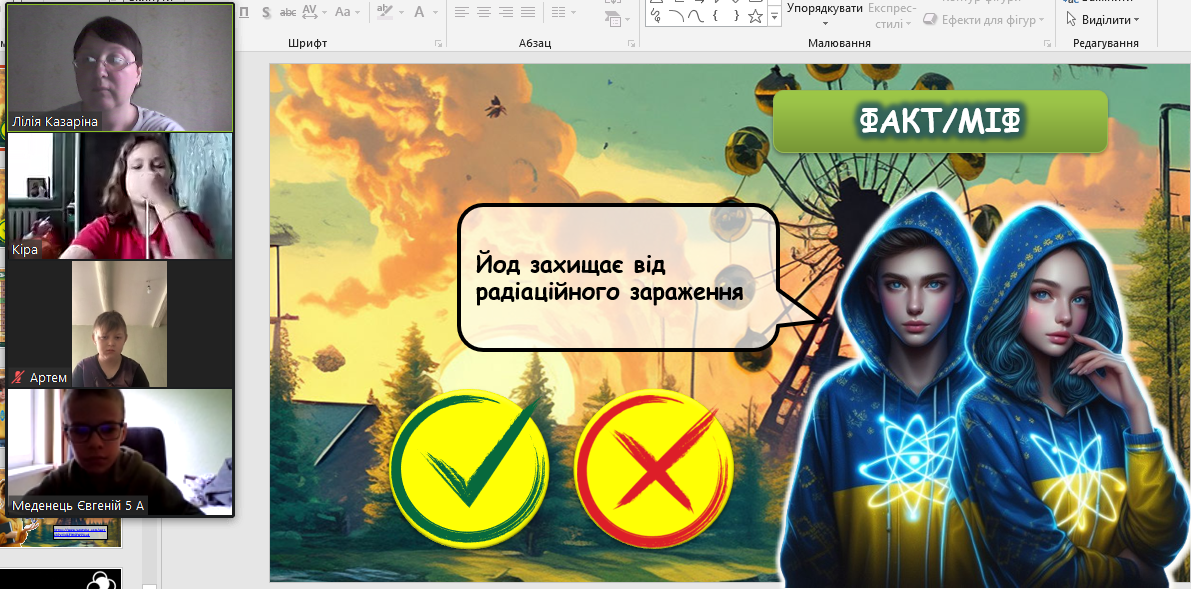
Task: Click green checkmark answer on slide
Action: pos(469,467)
